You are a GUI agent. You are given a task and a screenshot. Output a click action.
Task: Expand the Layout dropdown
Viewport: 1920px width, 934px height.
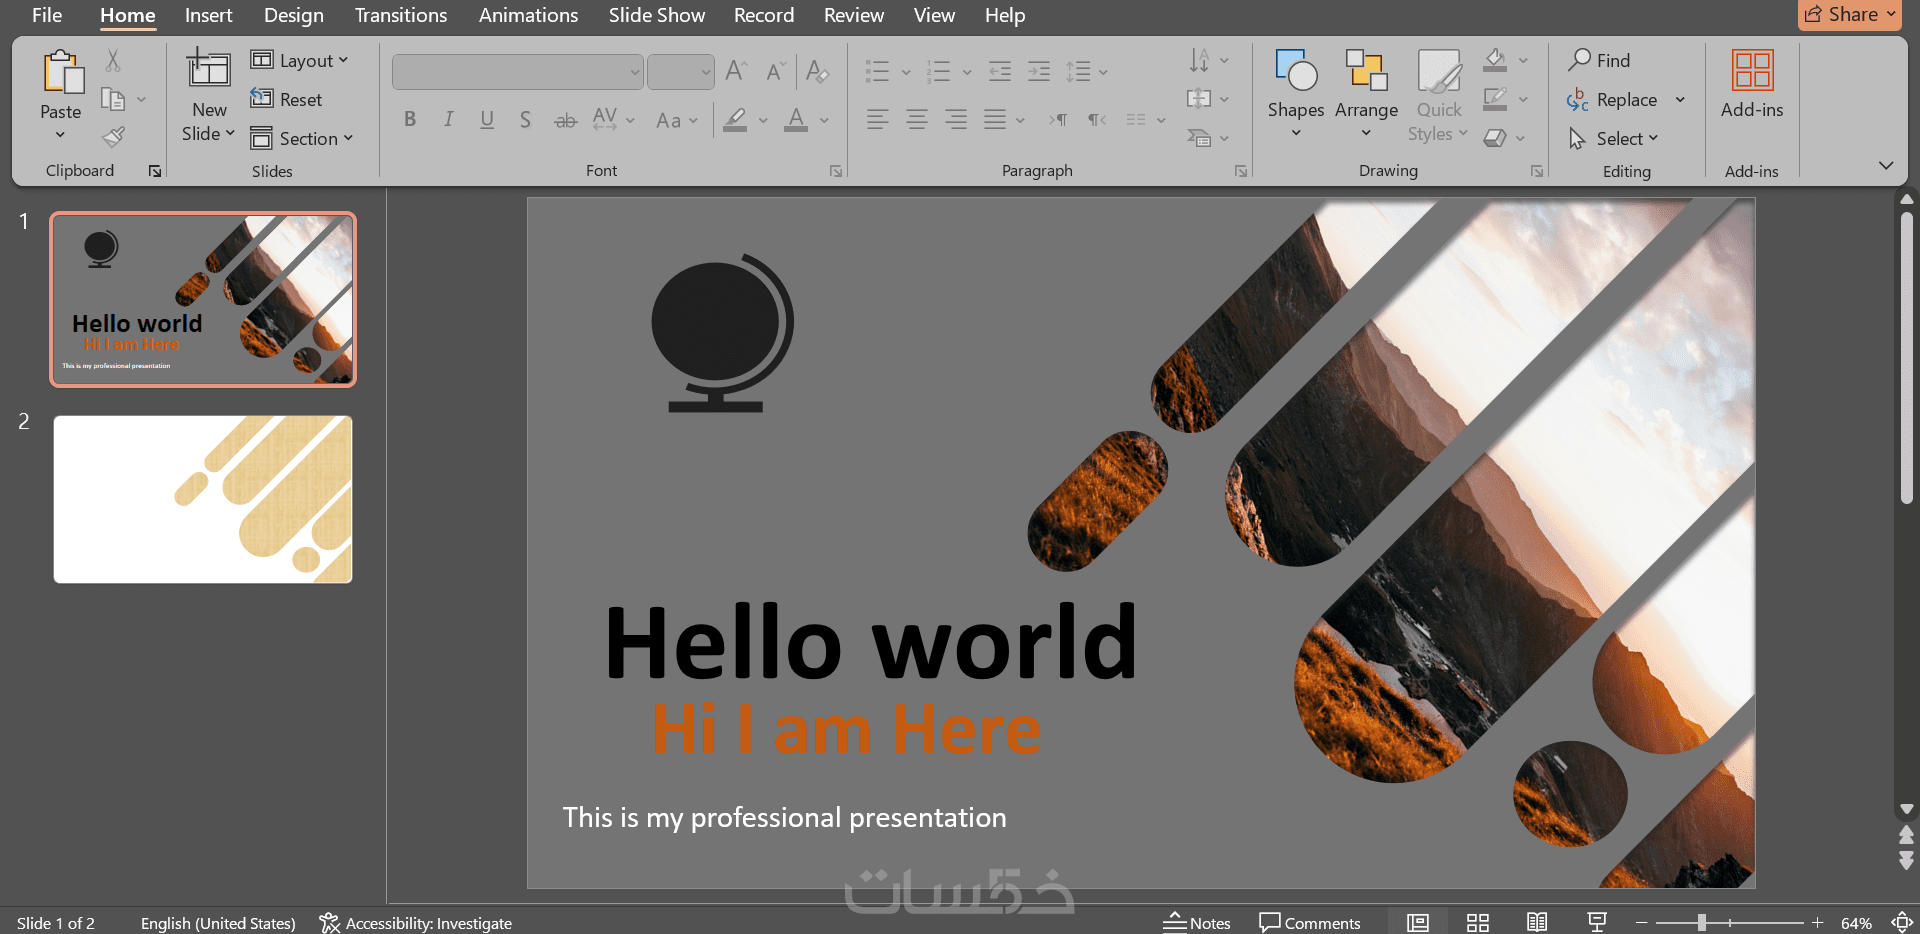click(299, 61)
